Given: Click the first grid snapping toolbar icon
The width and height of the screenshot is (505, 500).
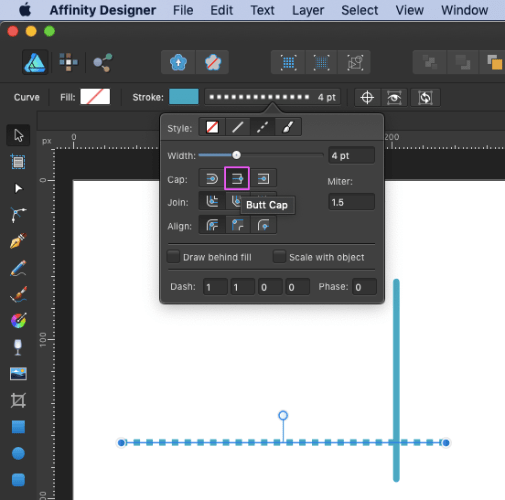Looking at the screenshot, I should [x=288, y=62].
